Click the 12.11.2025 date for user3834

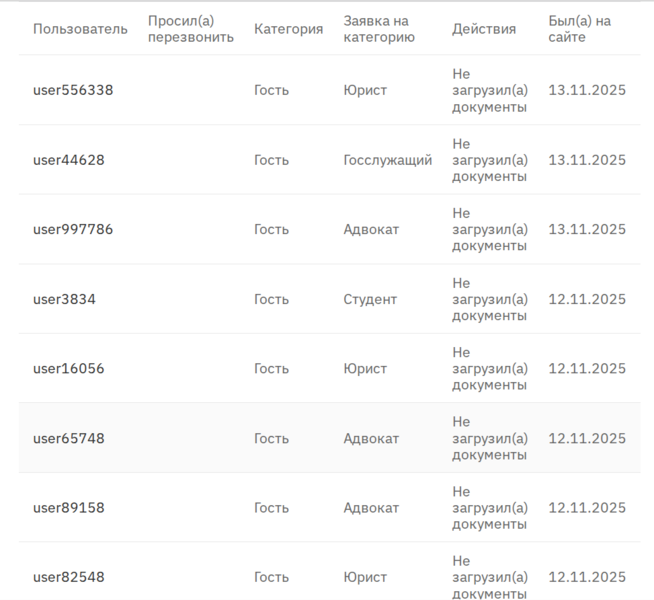coord(587,299)
